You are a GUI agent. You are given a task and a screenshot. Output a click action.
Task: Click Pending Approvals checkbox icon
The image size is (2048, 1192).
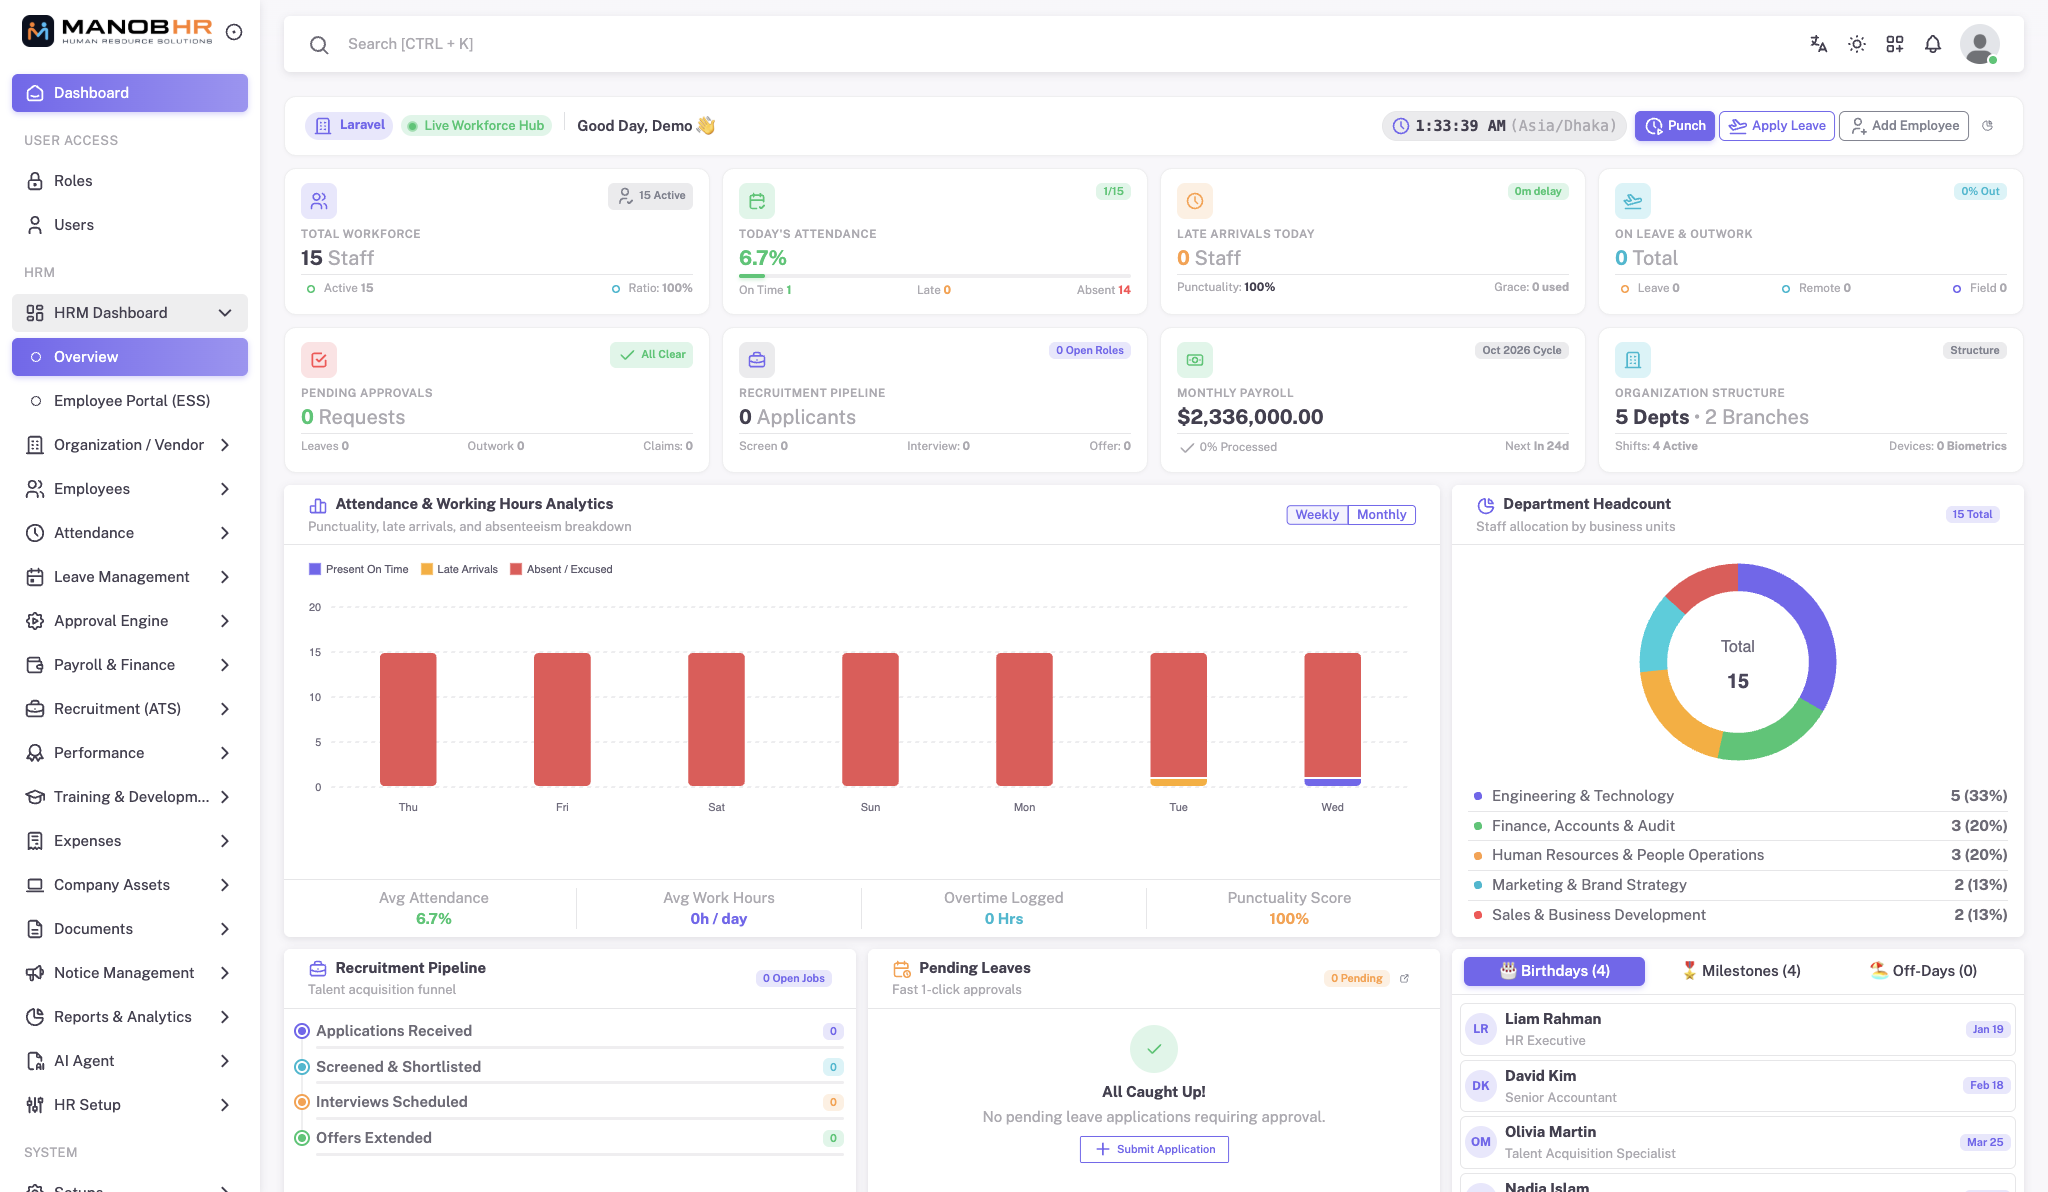click(319, 360)
